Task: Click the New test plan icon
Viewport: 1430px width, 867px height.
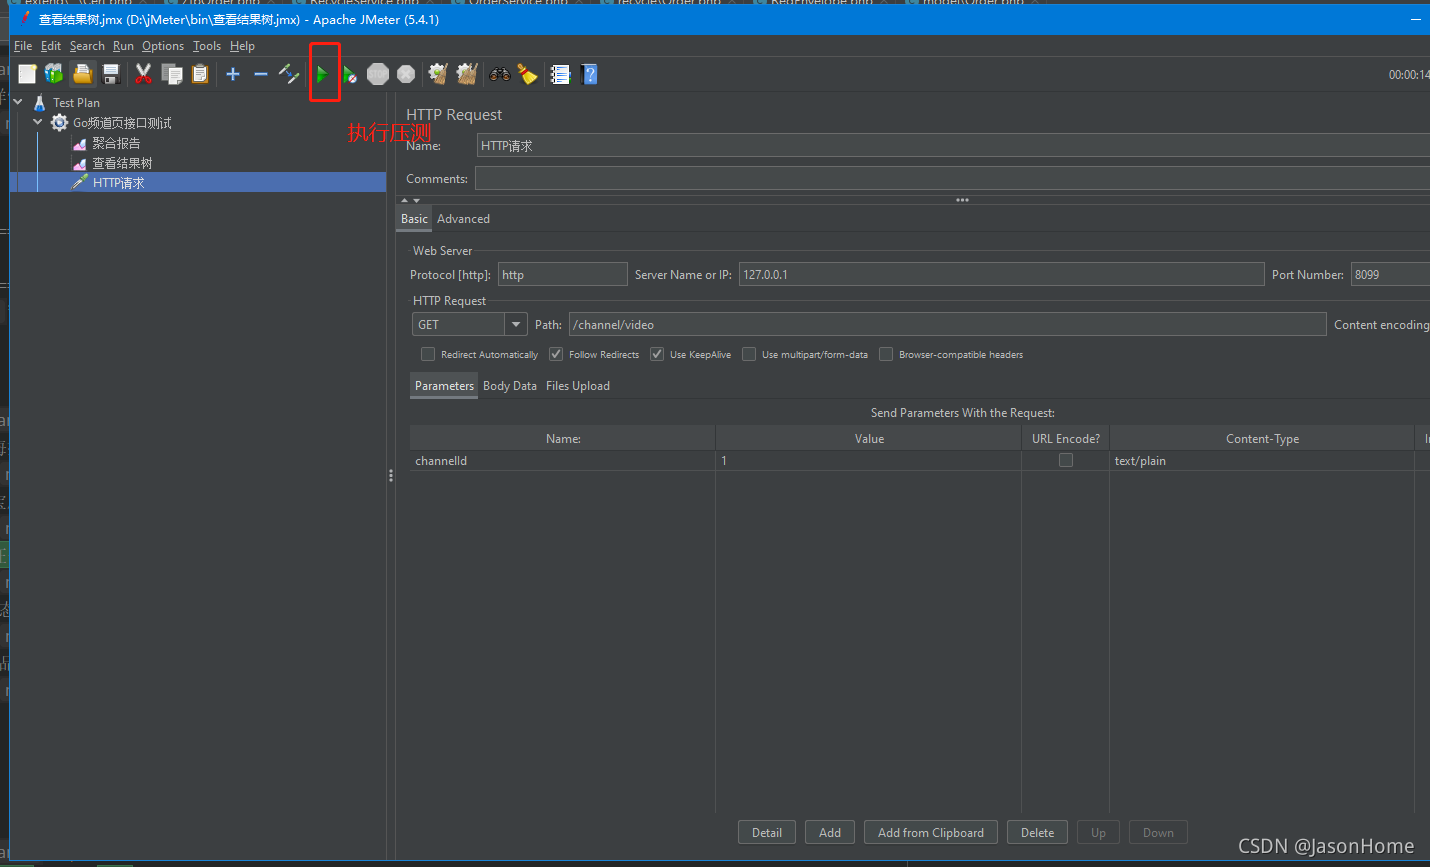Action: pos(27,74)
